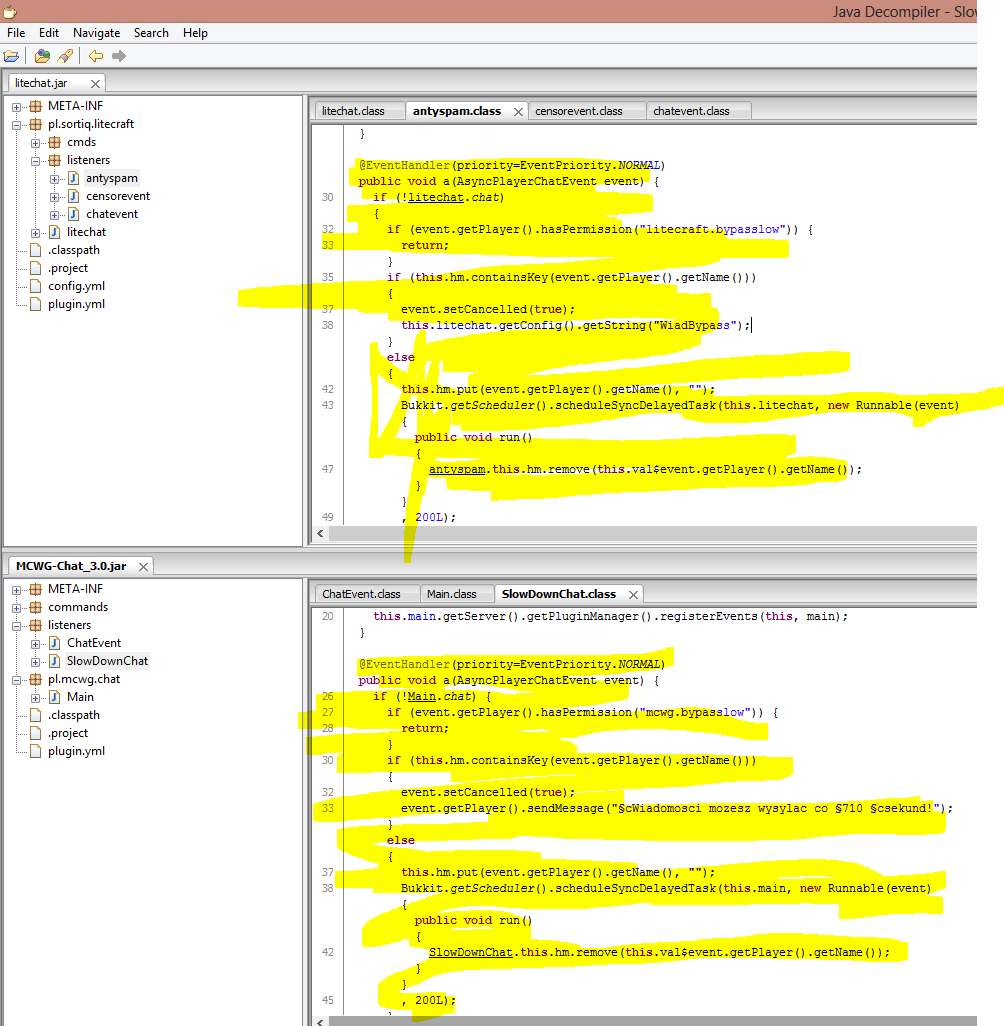Click underlined antyspam link in code
Image resolution: width=1004 pixels, height=1026 pixels.
pyautogui.click(x=457, y=469)
